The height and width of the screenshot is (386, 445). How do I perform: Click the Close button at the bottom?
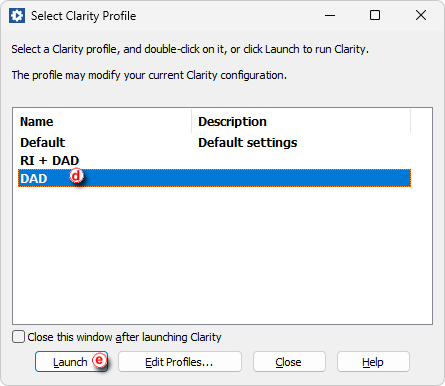click(x=289, y=362)
